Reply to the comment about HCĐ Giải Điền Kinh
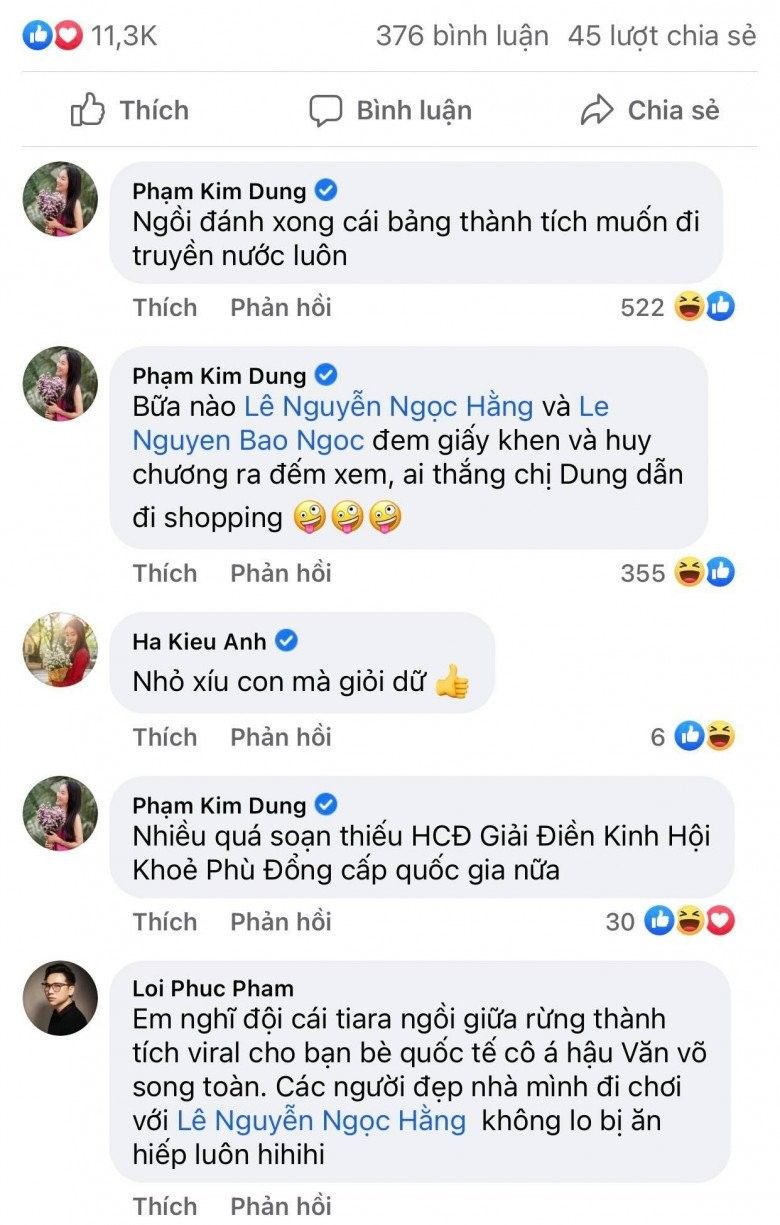 [x=280, y=921]
